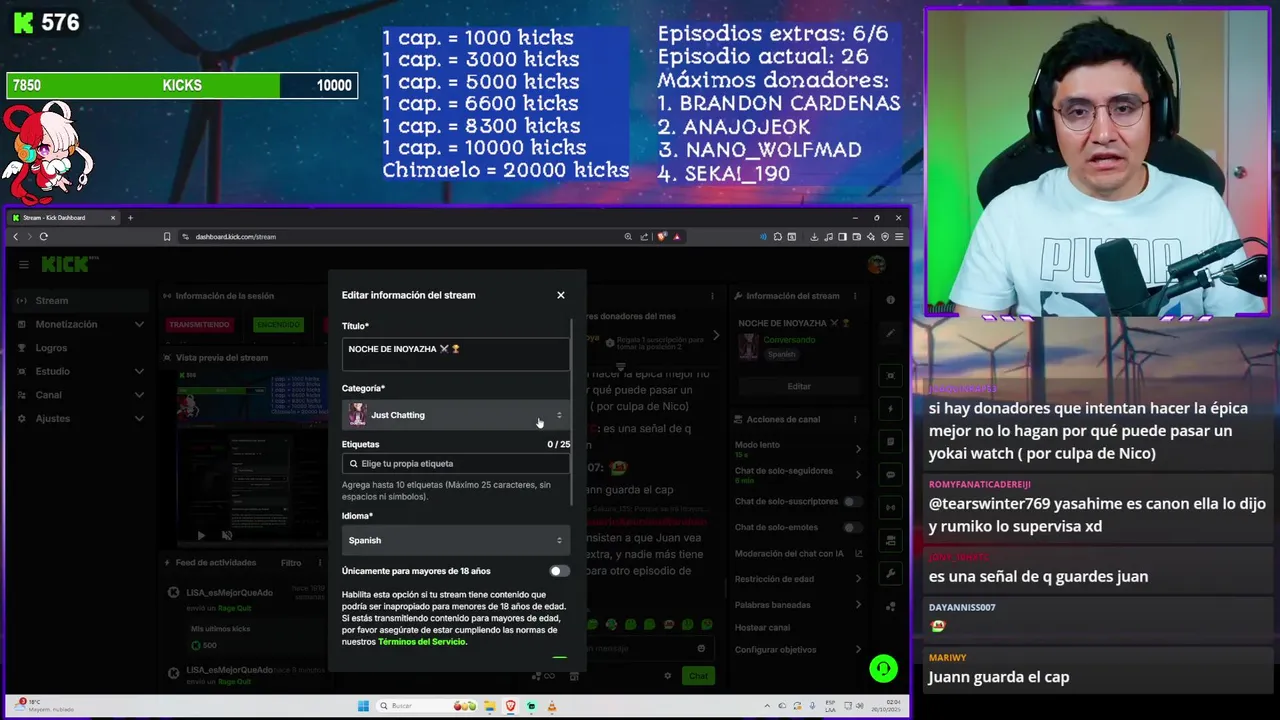Expand Restricción de edad chevron

858,579
